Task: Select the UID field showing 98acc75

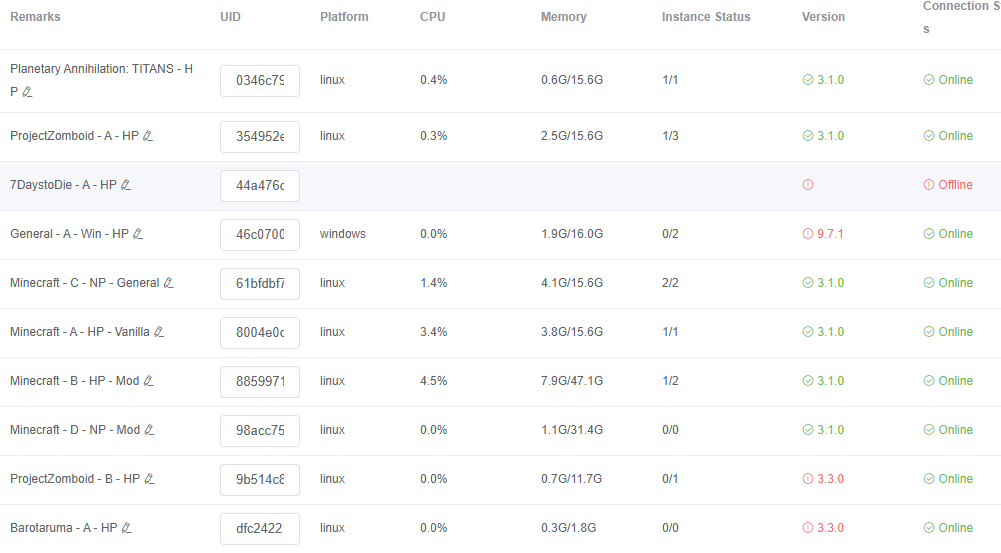Action: [260, 430]
